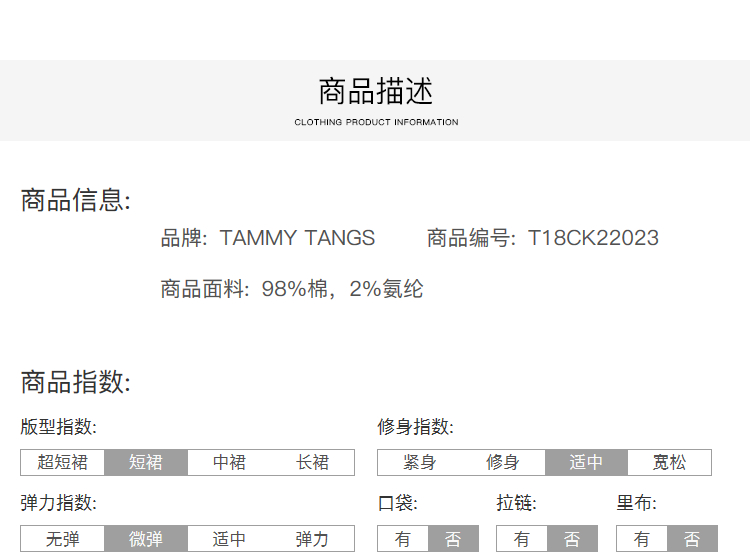The width and height of the screenshot is (750, 552).
Task: Select 超短裙 in the 版型指数 row
Action: click(62, 462)
